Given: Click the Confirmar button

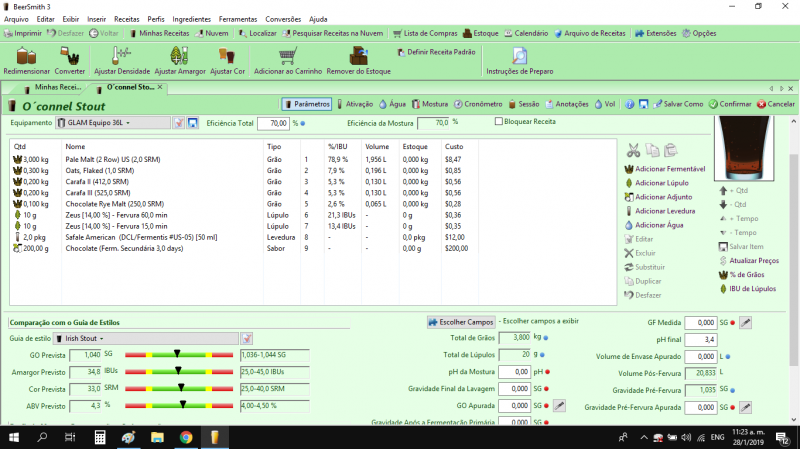Looking at the screenshot, I should click(730, 104).
